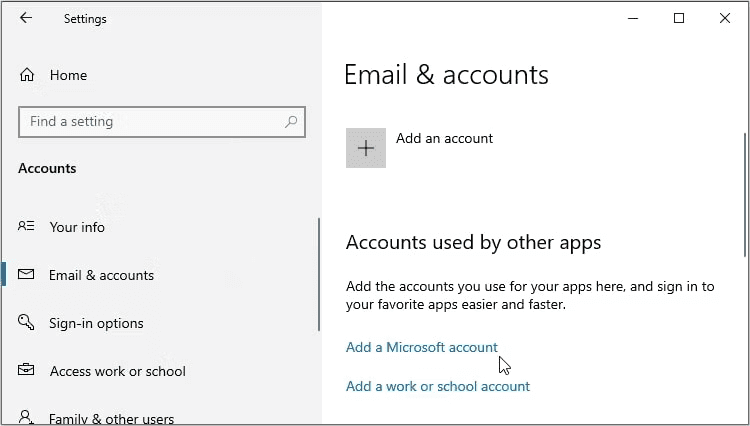Click the Home house icon
The width and height of the screenshot is (750, 426).
click(27, 75)
